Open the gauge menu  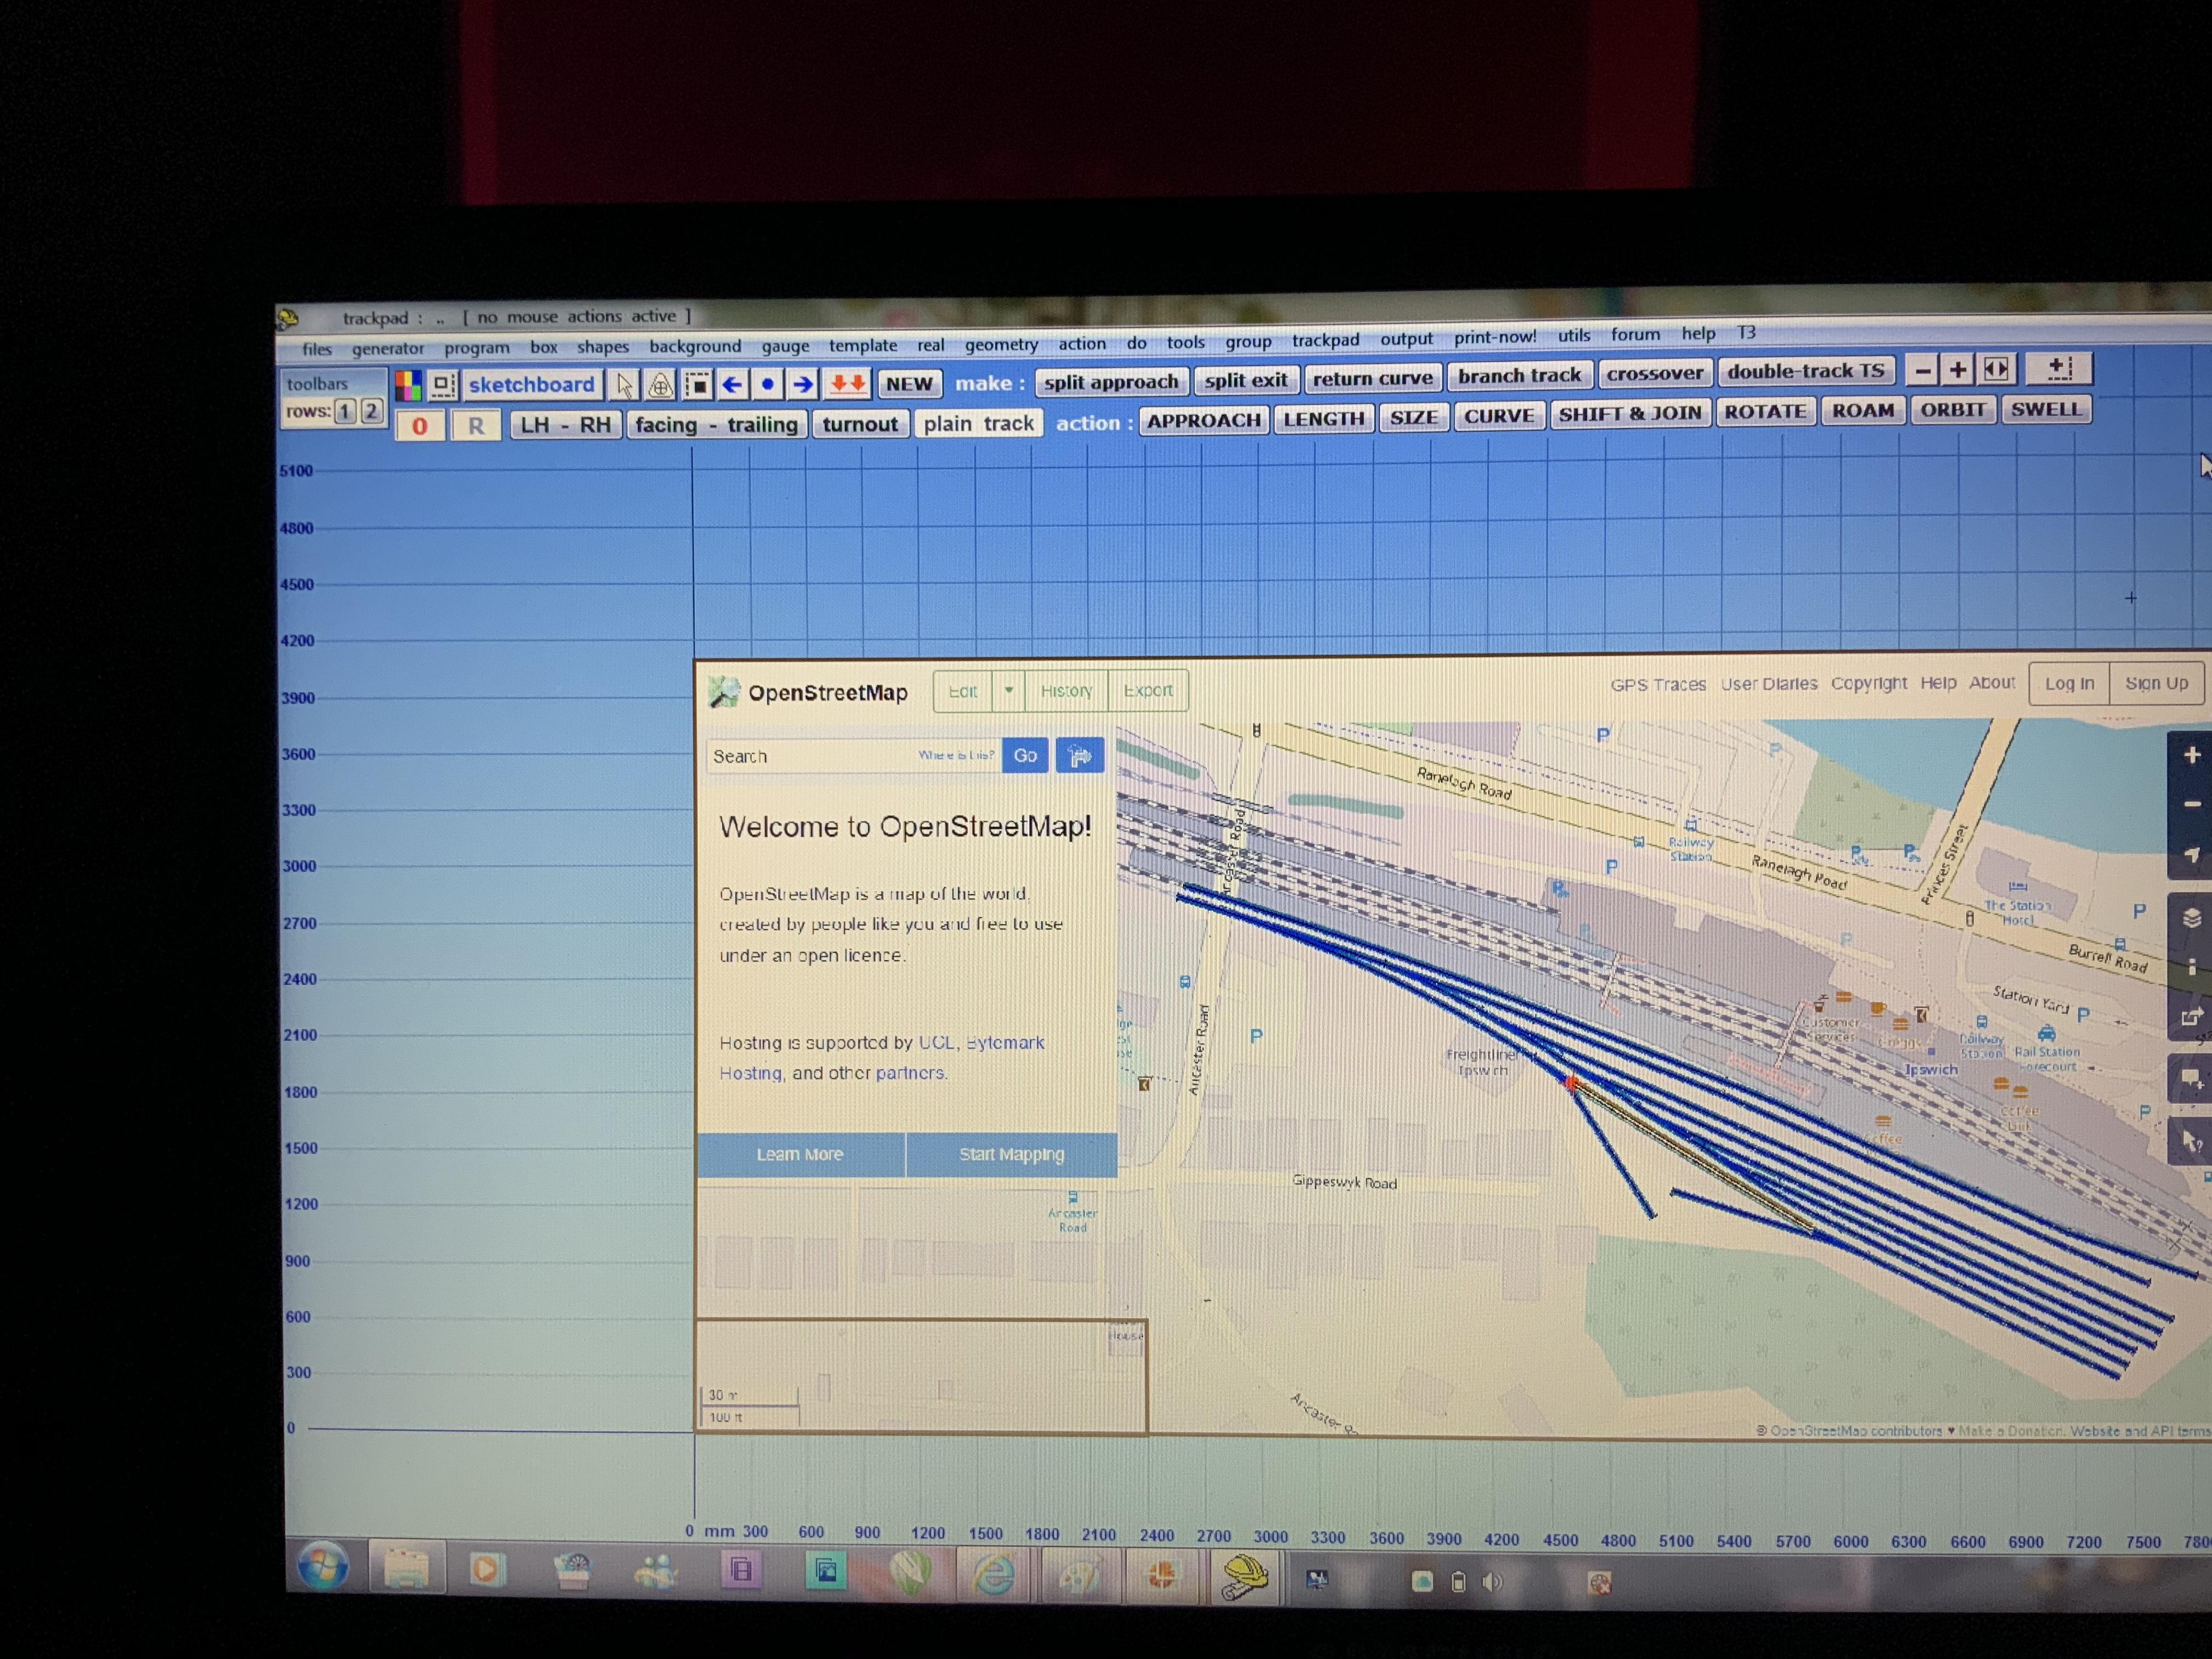[785, 346]
